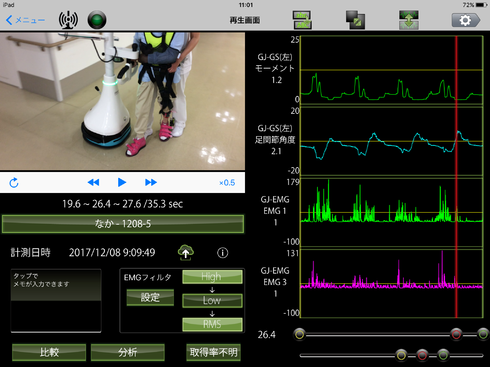Rewind the video playback
The width and height of the screenshot is (490, 367).
click(93, 182)
